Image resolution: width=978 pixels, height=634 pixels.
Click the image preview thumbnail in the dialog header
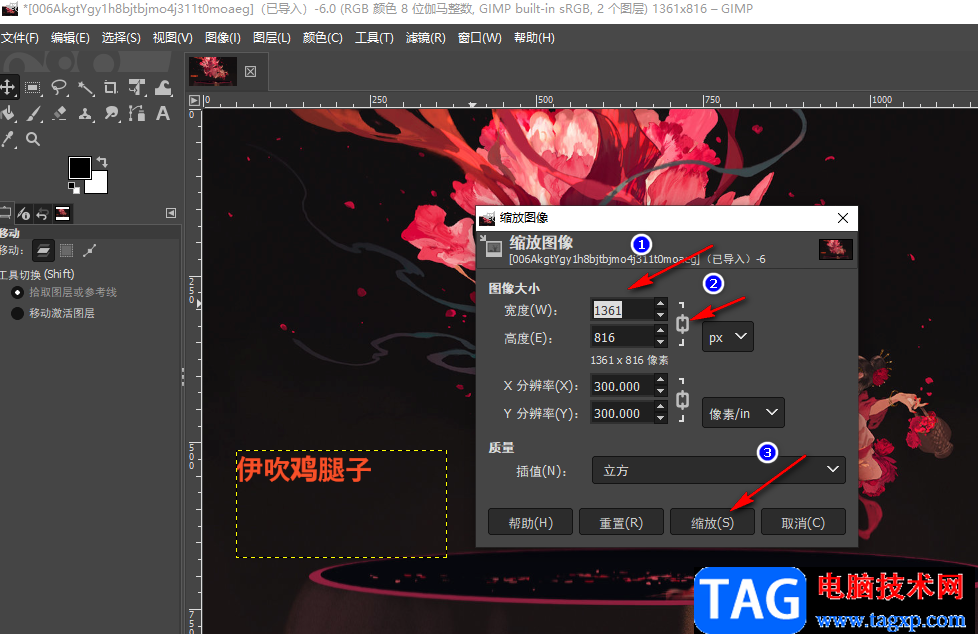pos(836,250)
